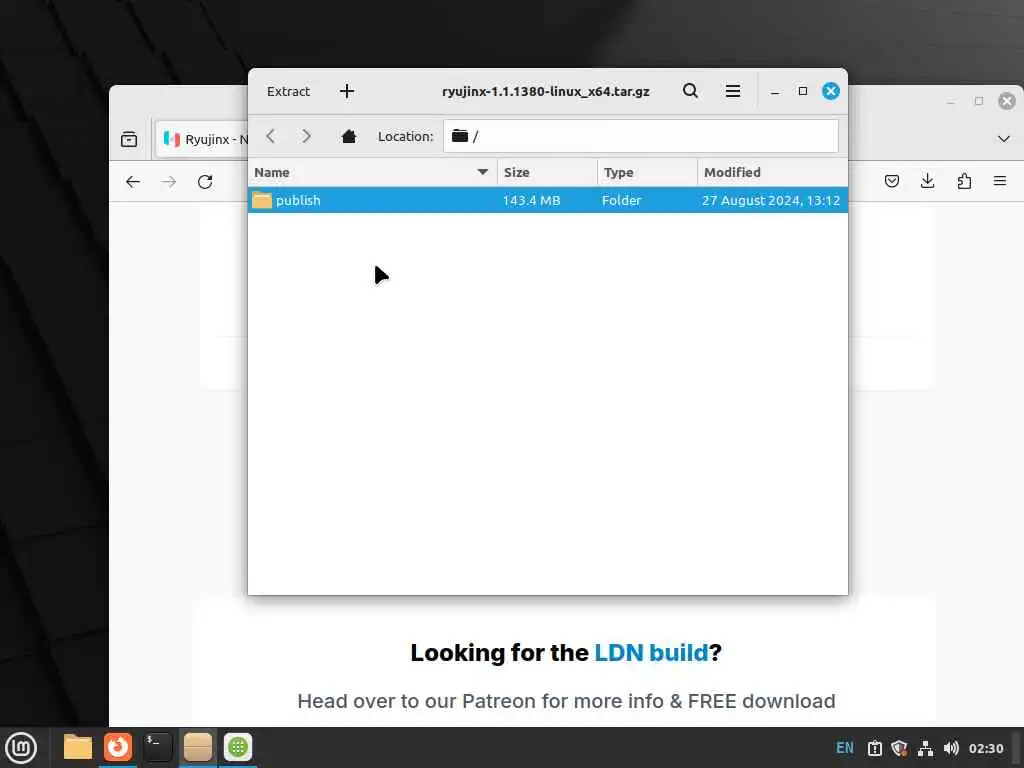Open Files from the taskbar
Viewport: 1024px width, 768px height.
(78, 747)
